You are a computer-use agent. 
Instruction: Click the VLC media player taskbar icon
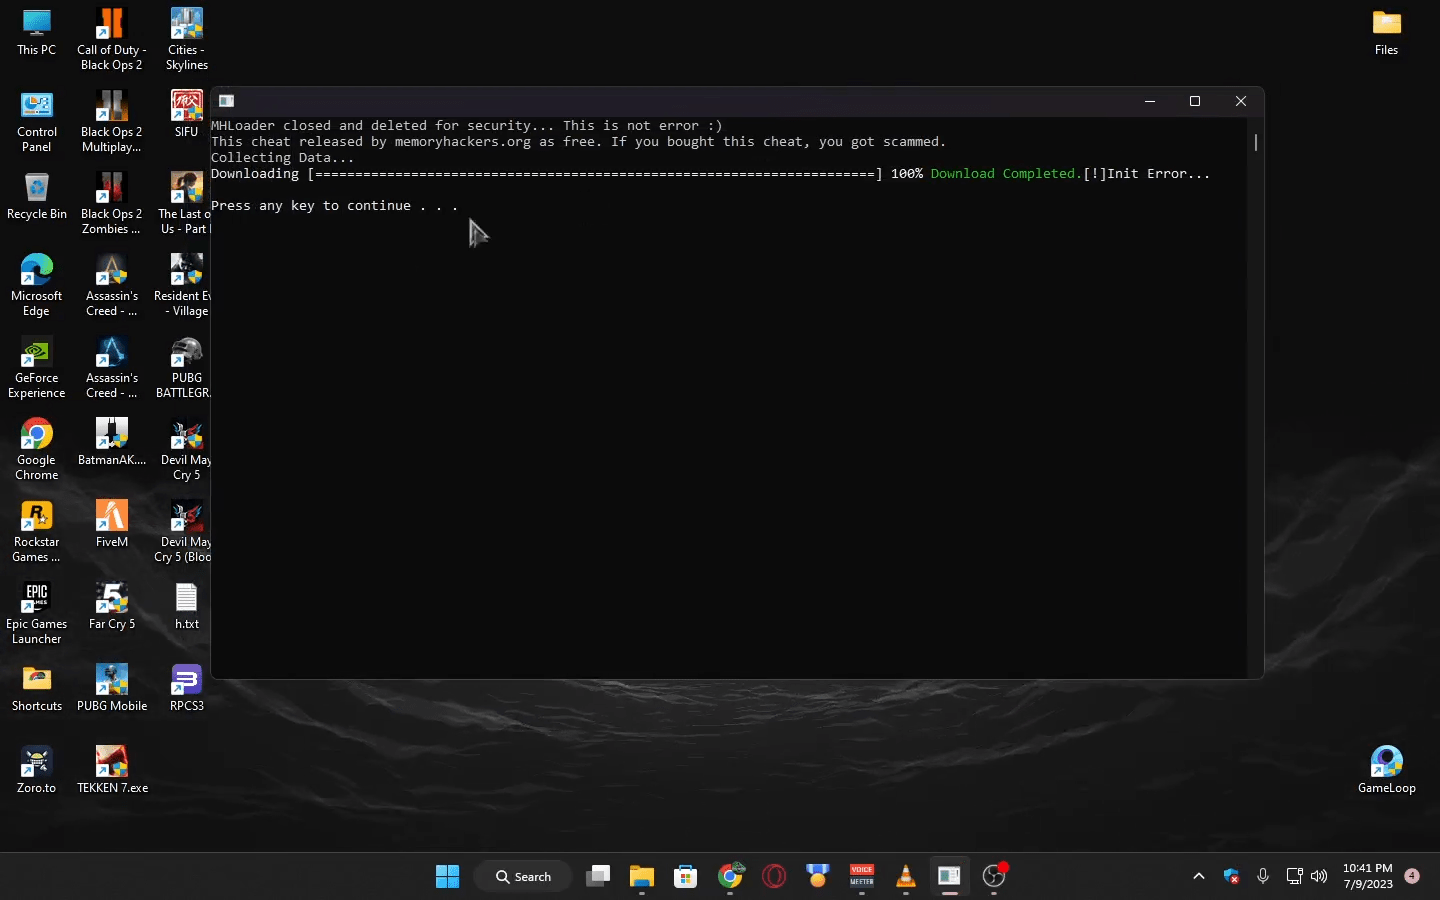click(x=906, y=877)
